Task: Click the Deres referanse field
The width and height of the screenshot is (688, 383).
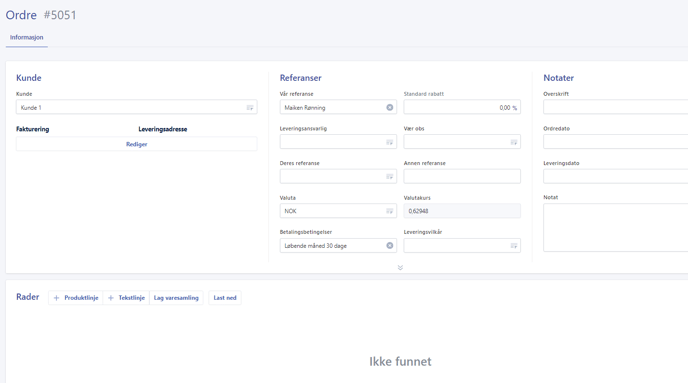Action: click(338, 176)
